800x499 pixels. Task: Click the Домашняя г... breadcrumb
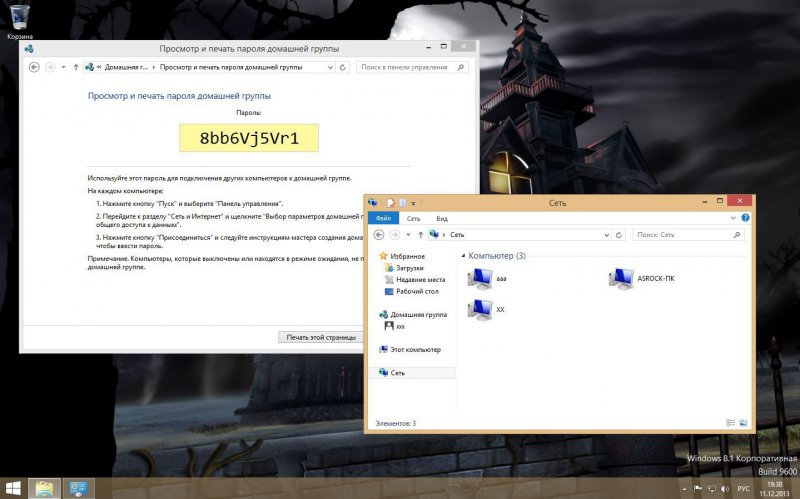coord(126,67)
